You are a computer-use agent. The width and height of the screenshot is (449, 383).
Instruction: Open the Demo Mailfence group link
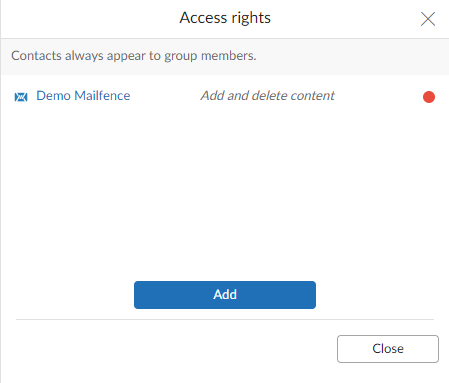tap(83, 96)
